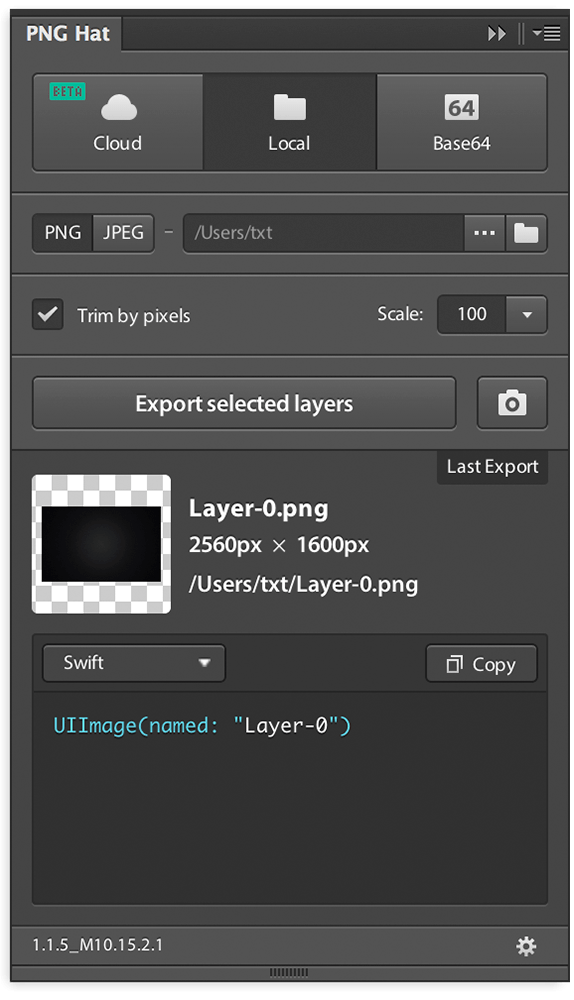Screen dimensions: 574x1000
Task: Click the three-dots browse path button
Action: (485, 233)
